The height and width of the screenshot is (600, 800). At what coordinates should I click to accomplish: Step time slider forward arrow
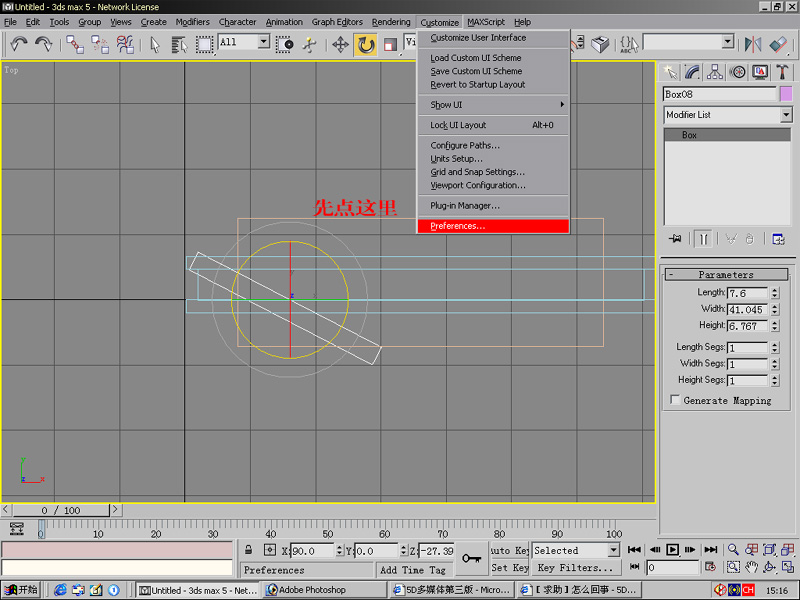(115, 509)
